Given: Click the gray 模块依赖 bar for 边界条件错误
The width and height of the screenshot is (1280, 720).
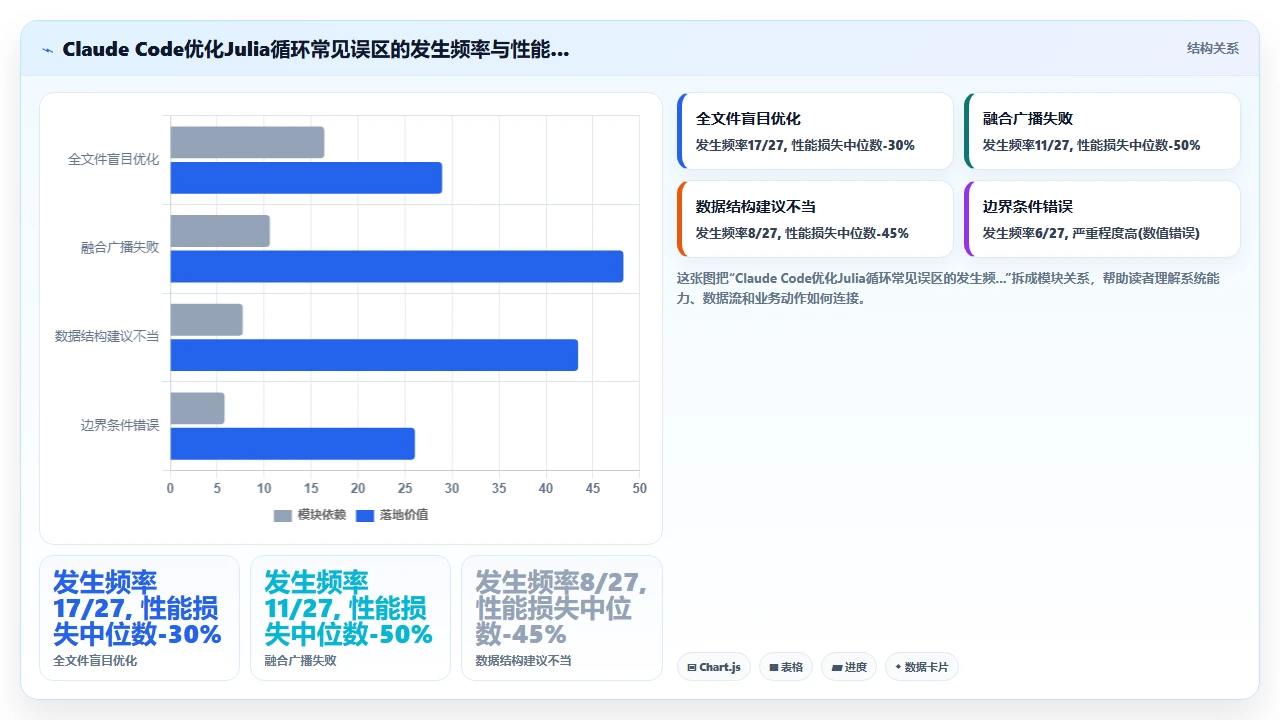Looking at the screenshot, I should point(197,408).
